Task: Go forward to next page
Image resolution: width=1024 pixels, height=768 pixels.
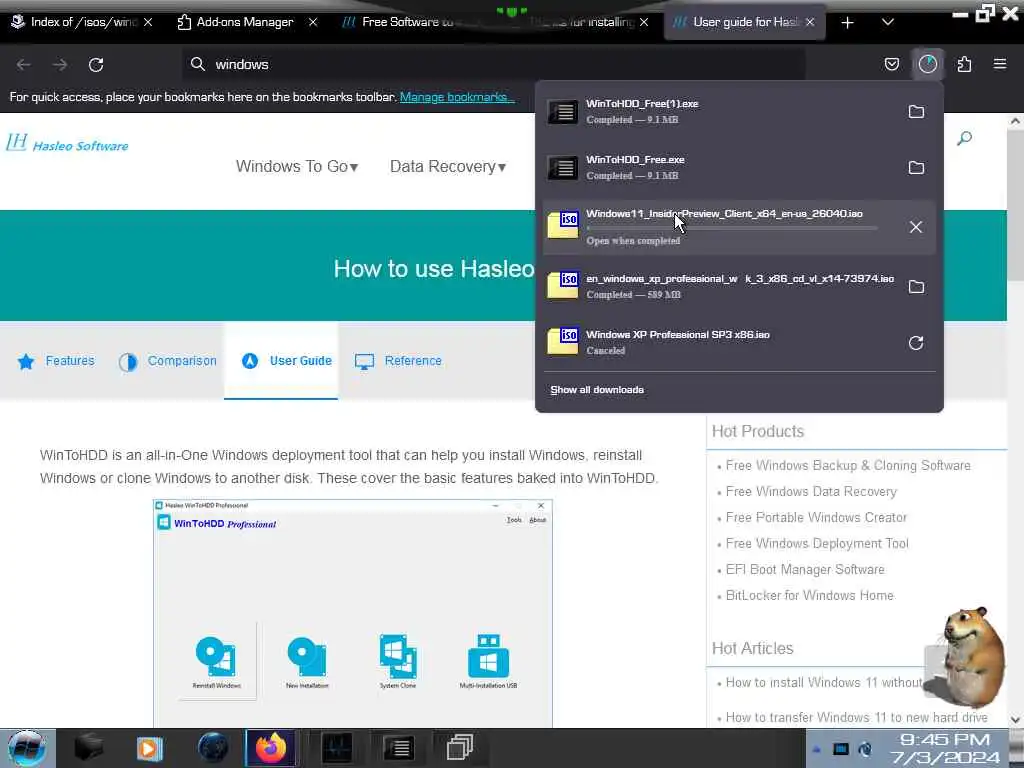Action: click(x=60, y=65)
